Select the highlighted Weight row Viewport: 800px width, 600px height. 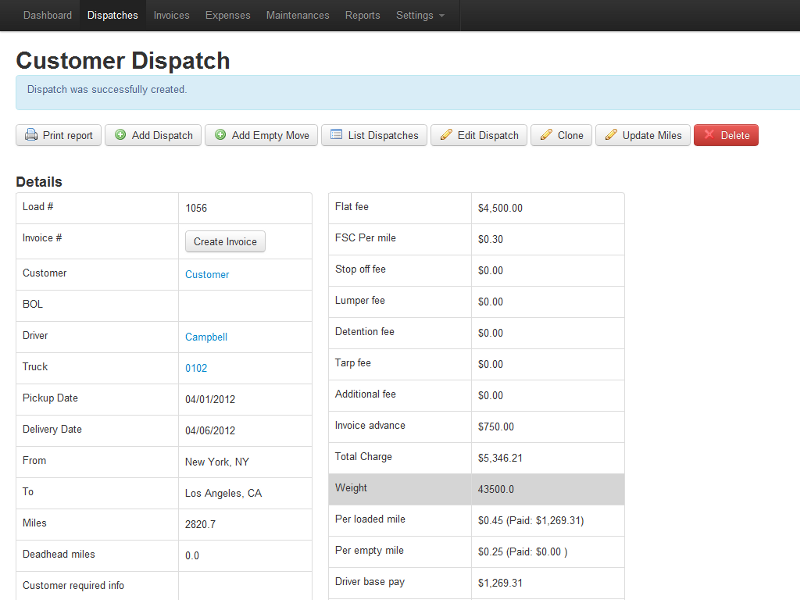476,488
